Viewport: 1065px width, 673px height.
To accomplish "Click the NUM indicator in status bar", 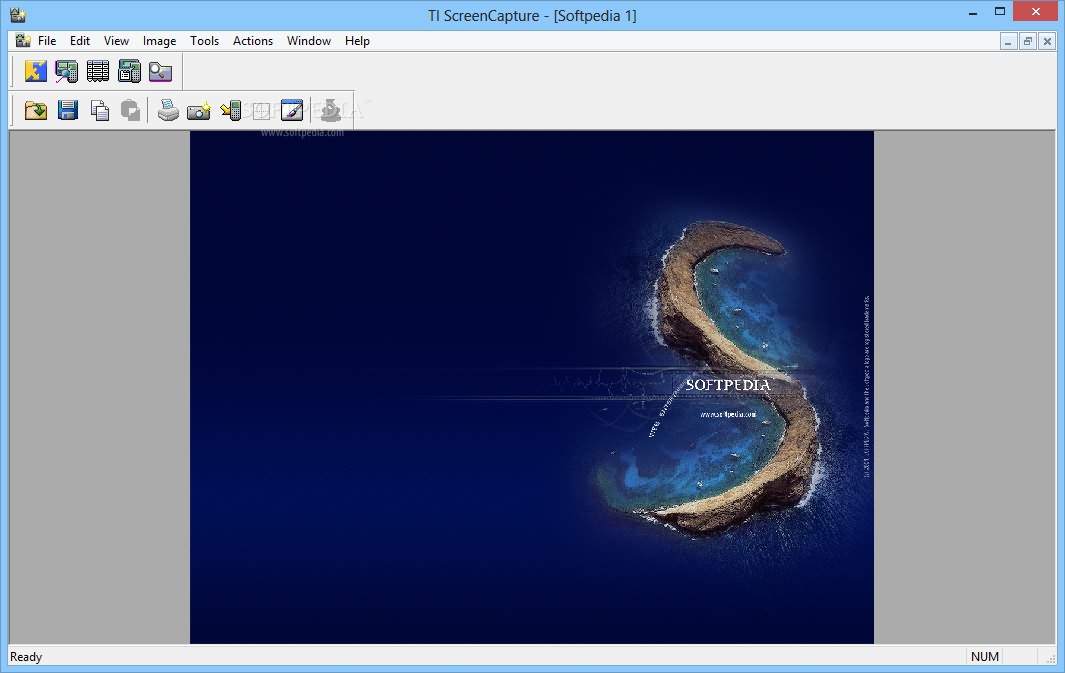I will coord(984,657).
